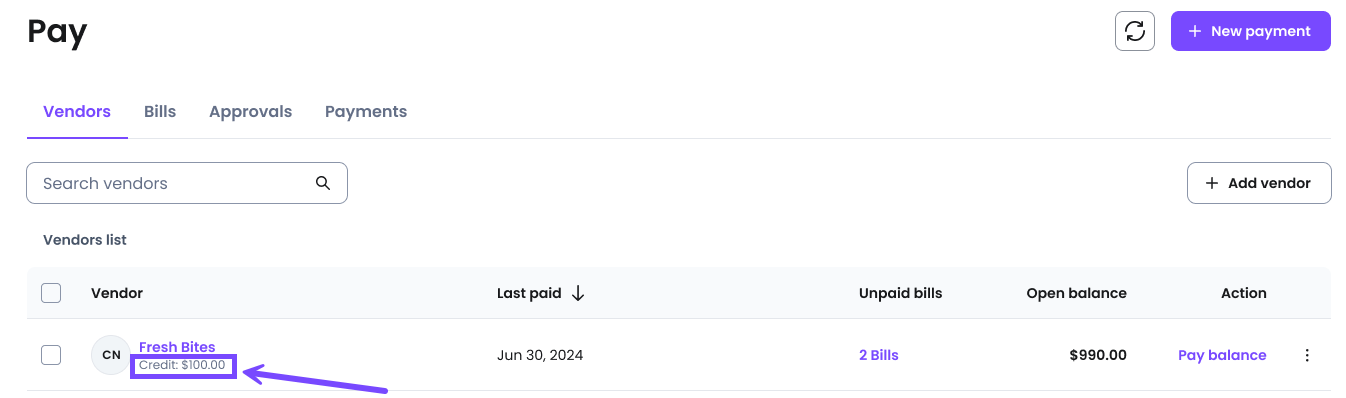The height and width of the screenshot is (398, 1346).
Task: Click Pay balance for Fresh Bites
Action: [x=1222, y=355]
